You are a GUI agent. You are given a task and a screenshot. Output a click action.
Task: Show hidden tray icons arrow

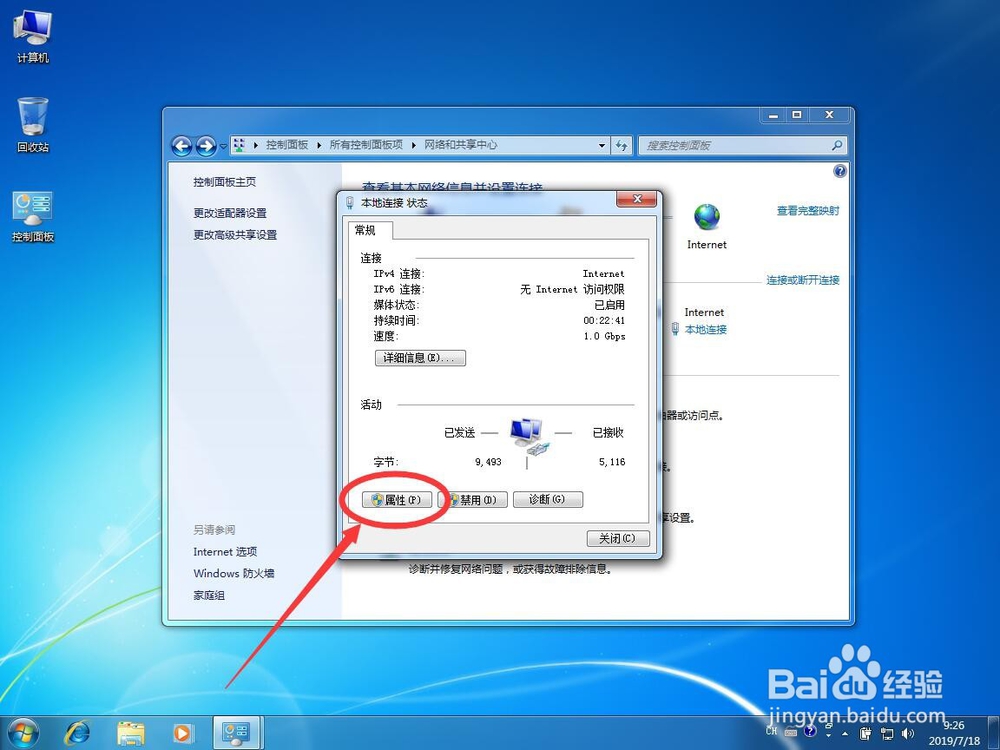tap(845, 733)
